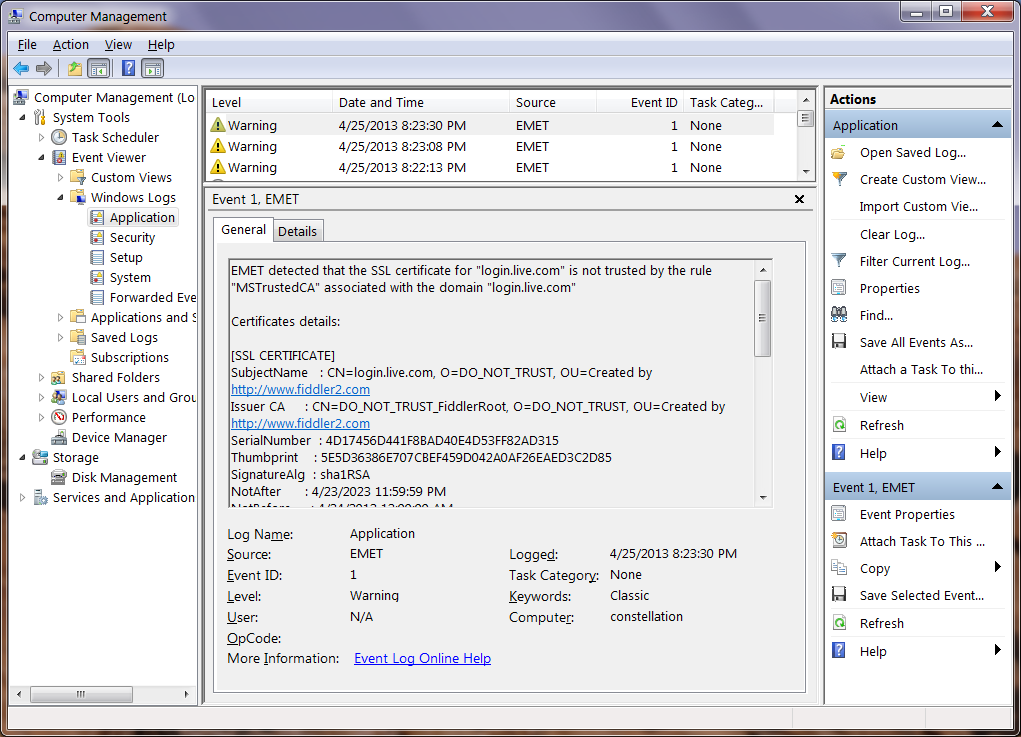Click the blue Help icon in toolbar
This screenshot has height=737, width=1021.
pos(128,69)
